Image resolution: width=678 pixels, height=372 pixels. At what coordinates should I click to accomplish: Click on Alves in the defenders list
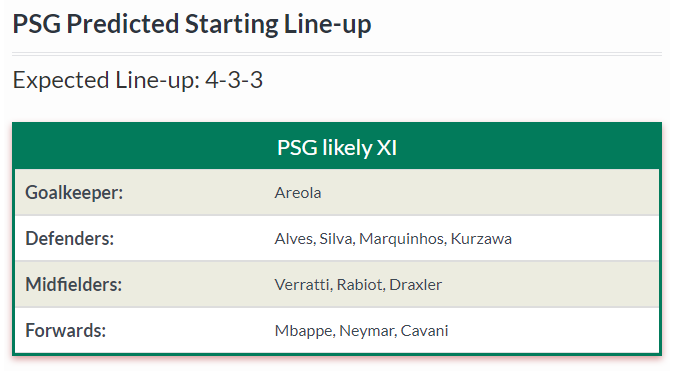click(295, 239)
